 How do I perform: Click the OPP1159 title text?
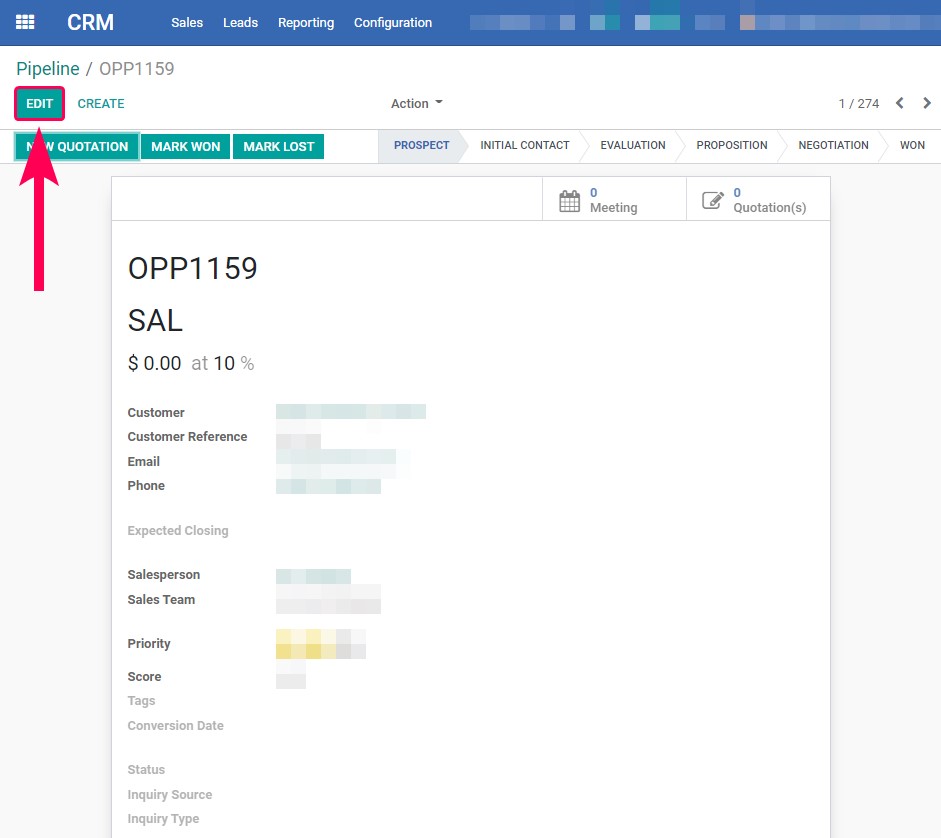(193, 268)
